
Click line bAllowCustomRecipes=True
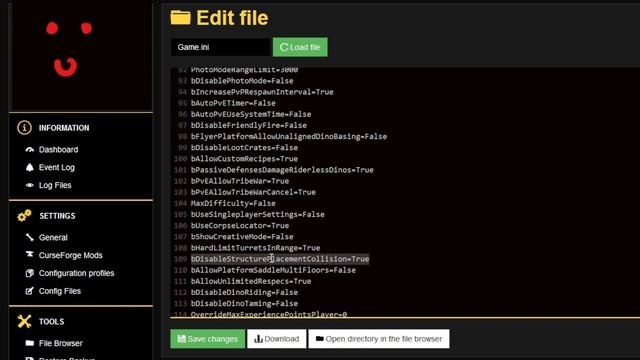point(244,159)
